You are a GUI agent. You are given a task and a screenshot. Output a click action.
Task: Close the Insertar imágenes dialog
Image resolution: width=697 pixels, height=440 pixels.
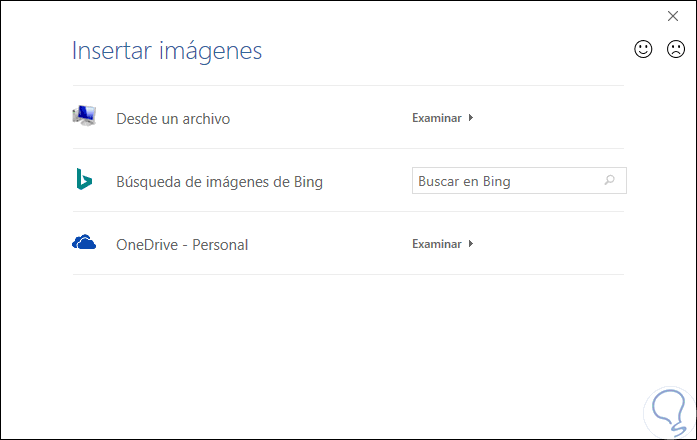point(673,16)
